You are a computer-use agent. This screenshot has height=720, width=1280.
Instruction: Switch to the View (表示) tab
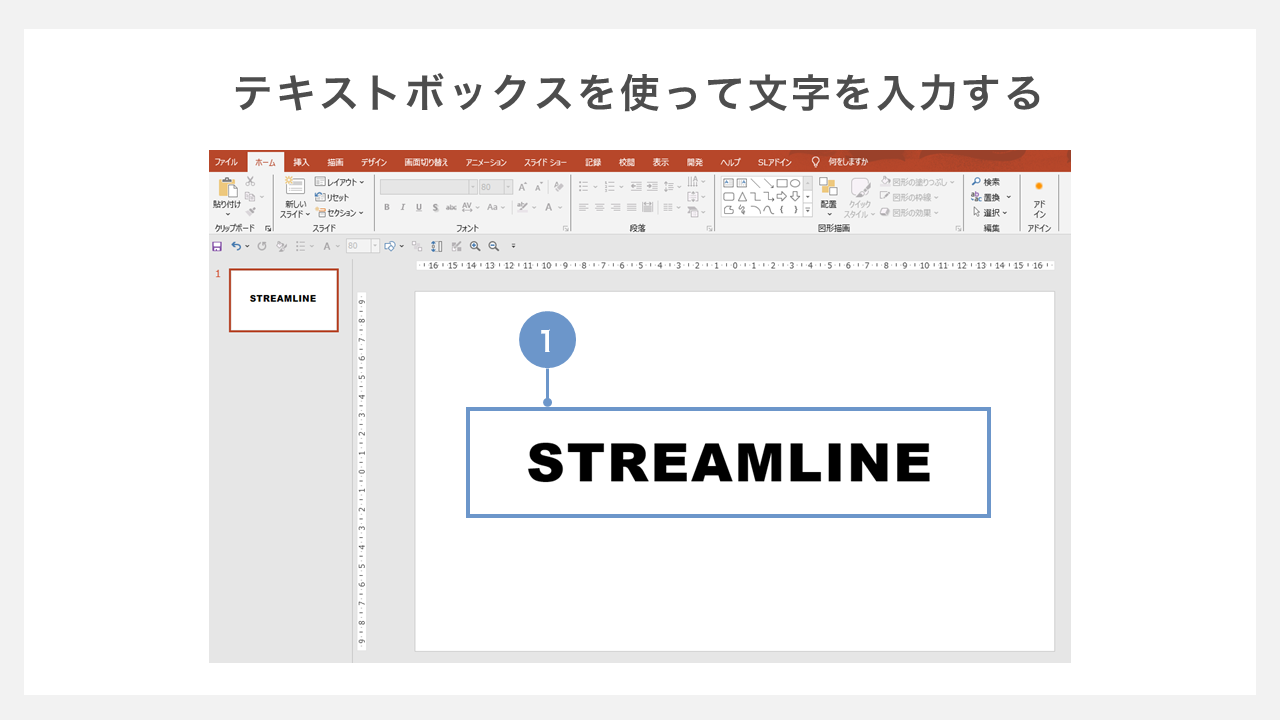[x=660, y=162]
